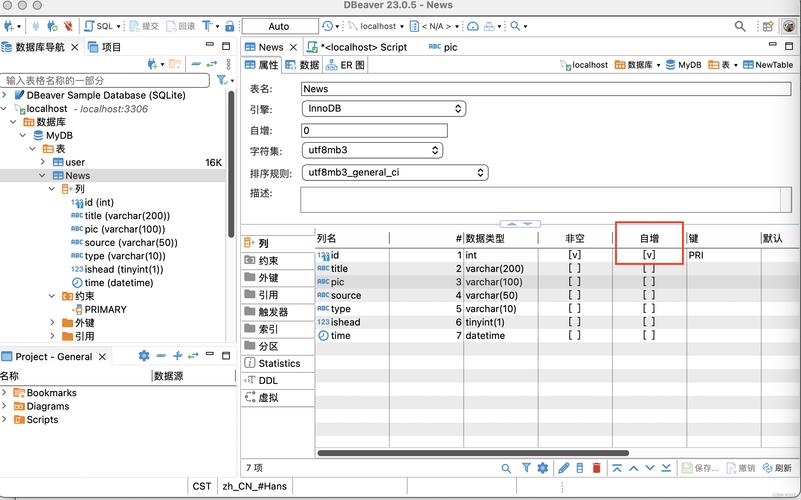Switch to the ER 图 tab
The width and height of the screenshot is (801, 500).
(346, 65)
